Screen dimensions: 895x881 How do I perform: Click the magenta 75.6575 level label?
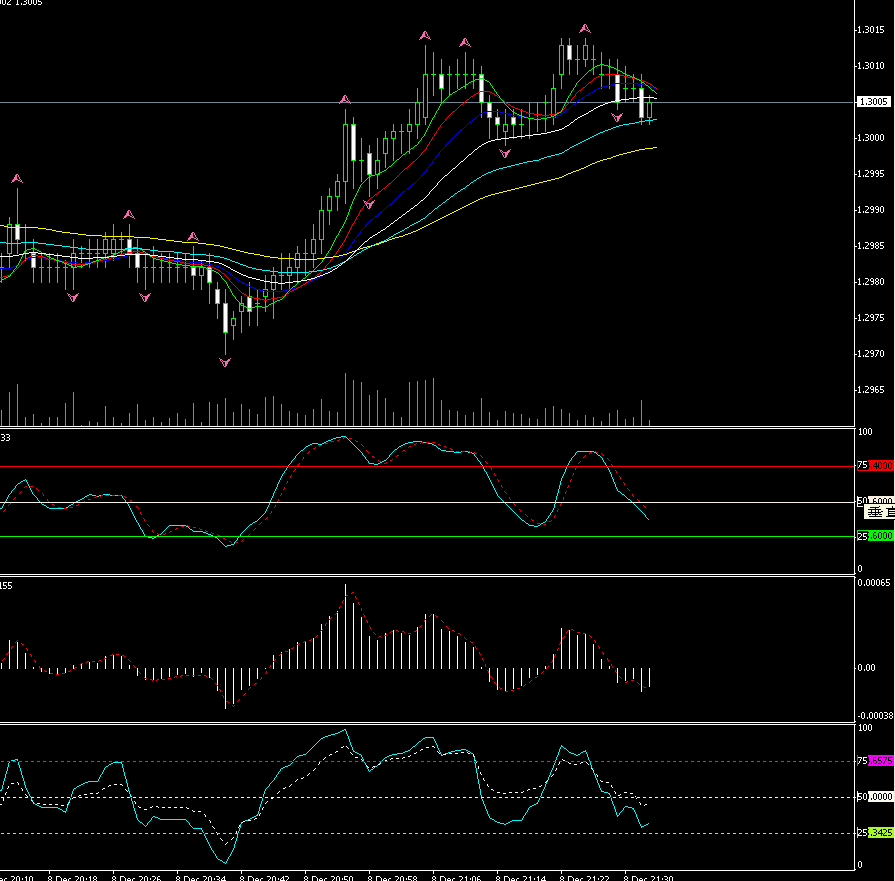880,761
